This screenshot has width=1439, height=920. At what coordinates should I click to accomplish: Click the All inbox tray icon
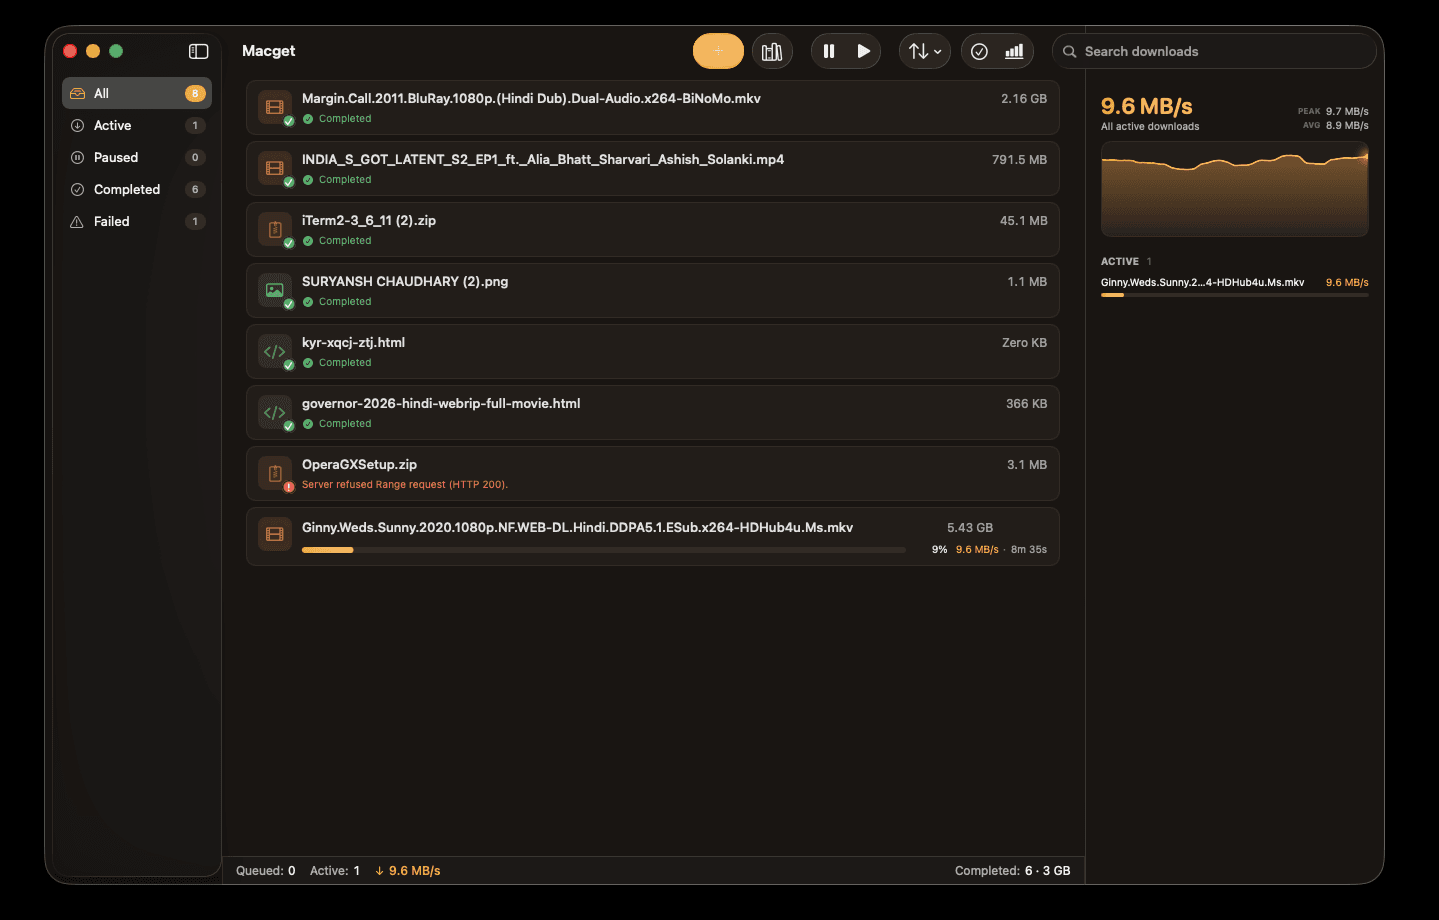coord(77,93)
